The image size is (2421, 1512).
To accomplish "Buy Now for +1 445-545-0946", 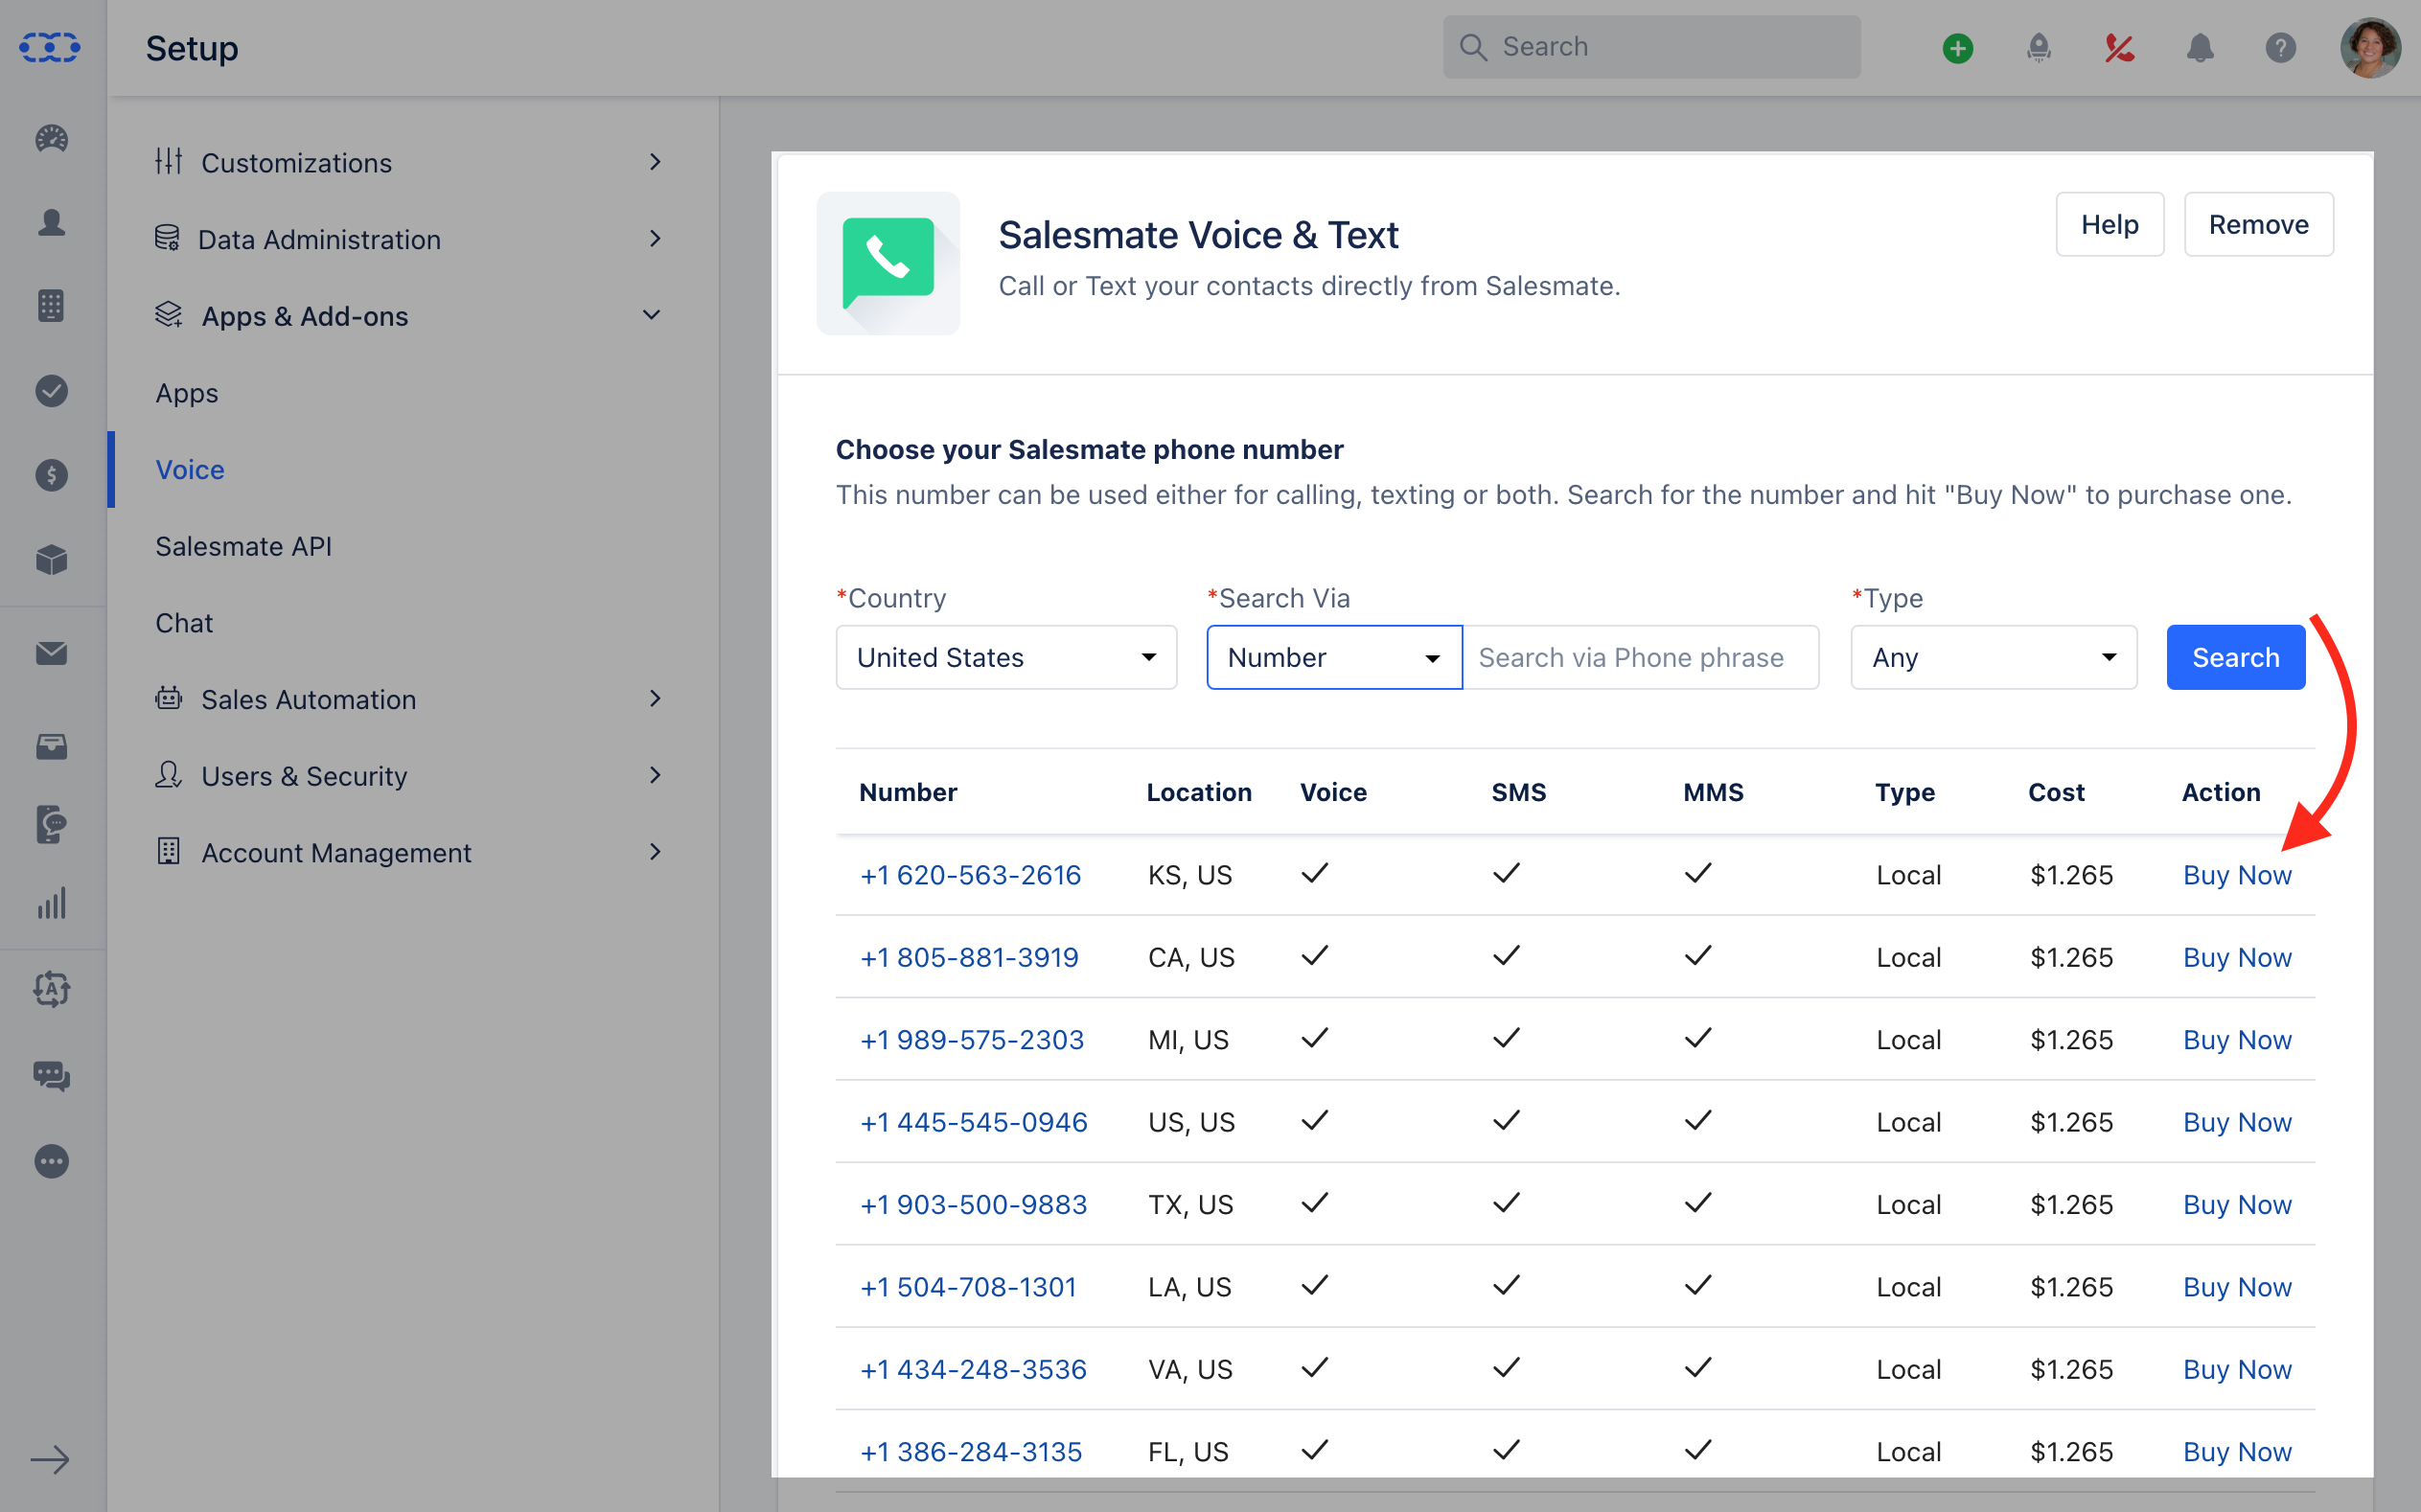I will [2236, 1122].
